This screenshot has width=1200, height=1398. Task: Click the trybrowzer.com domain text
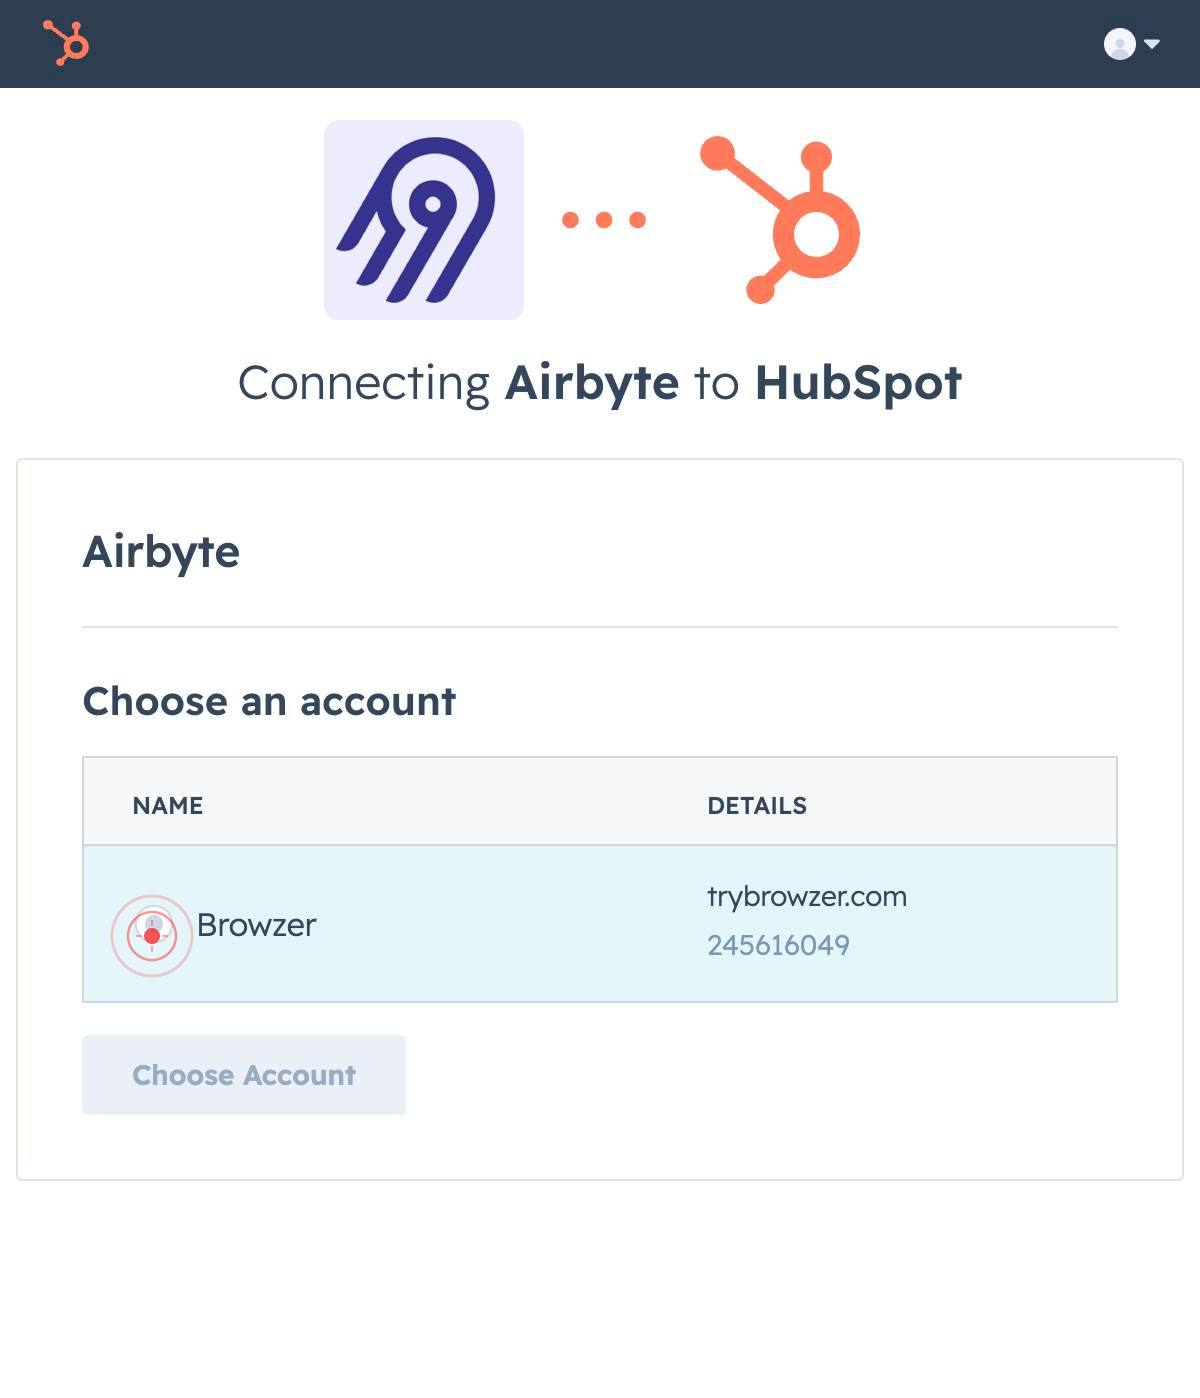point(807,896)
